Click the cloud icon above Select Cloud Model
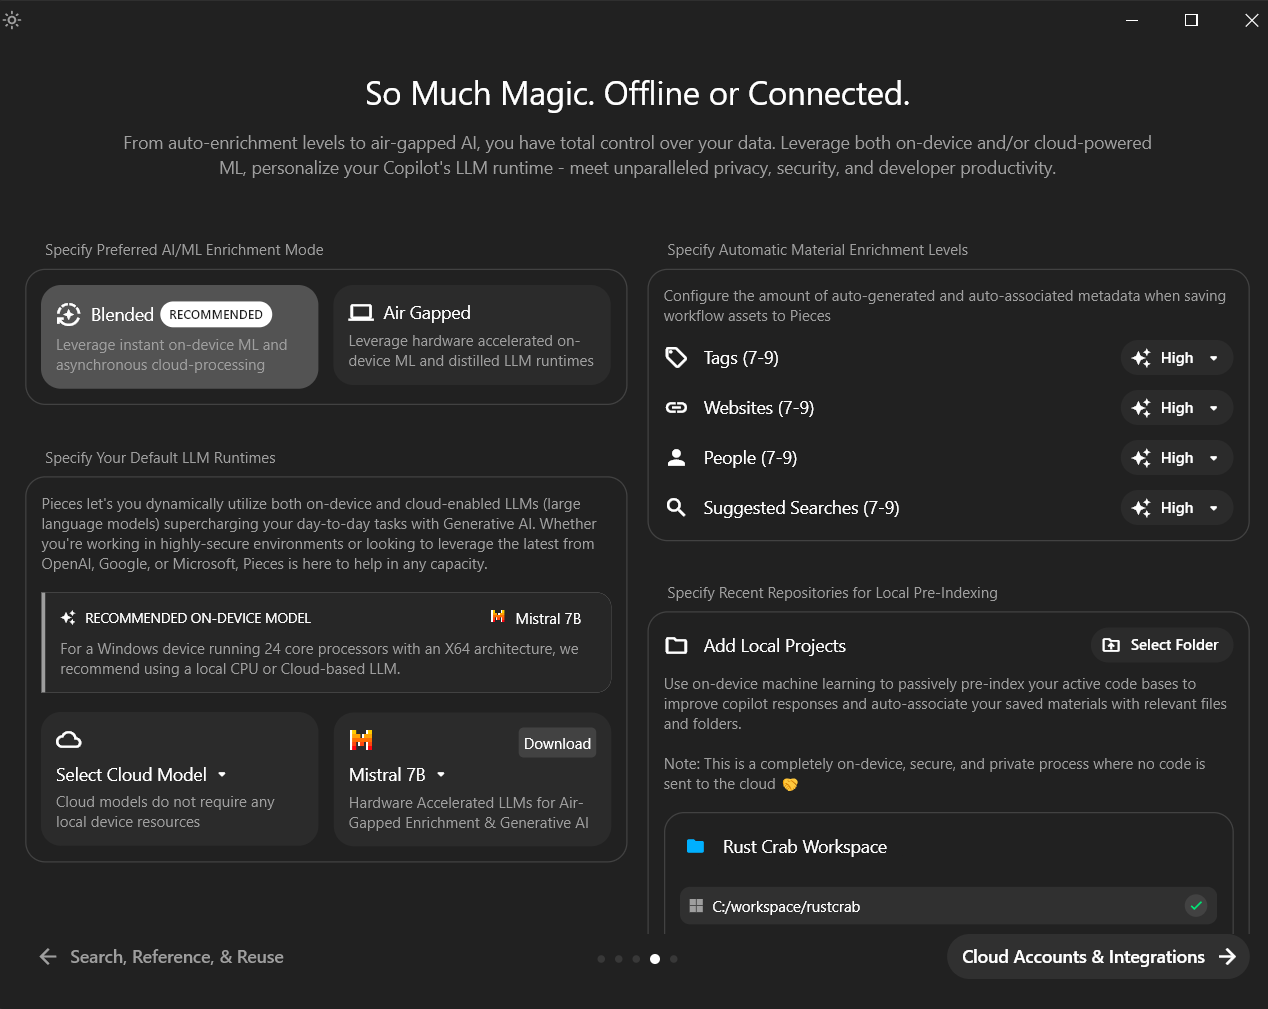This screenshot has height=1009, width=1268. click(x=69, y=740)
